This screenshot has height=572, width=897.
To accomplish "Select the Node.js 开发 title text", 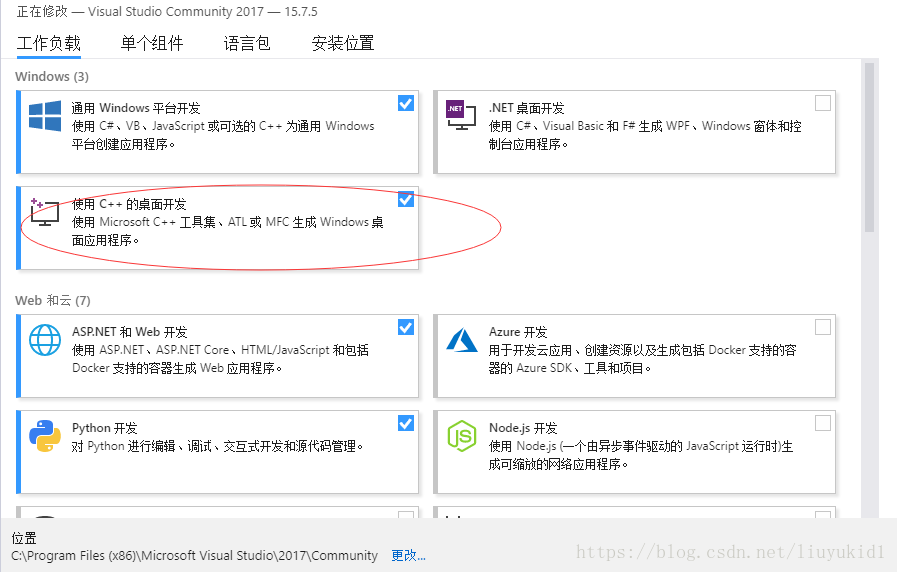I will coord(523,428).
